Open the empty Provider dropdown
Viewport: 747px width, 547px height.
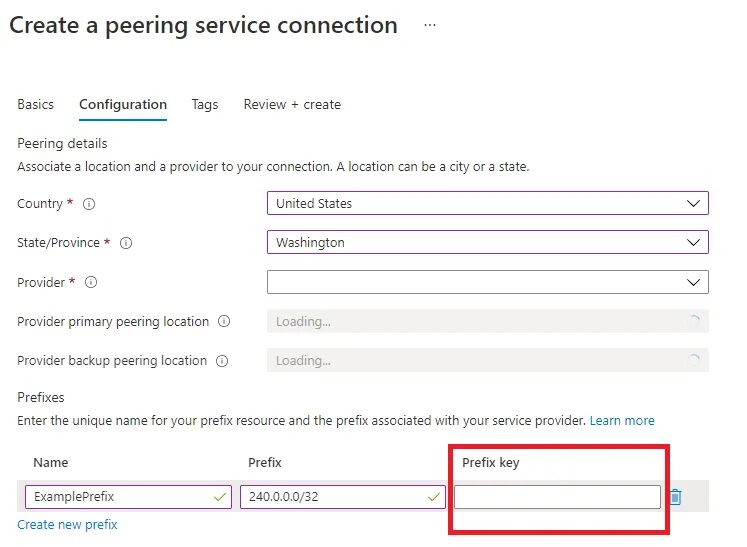click(487, 283)
